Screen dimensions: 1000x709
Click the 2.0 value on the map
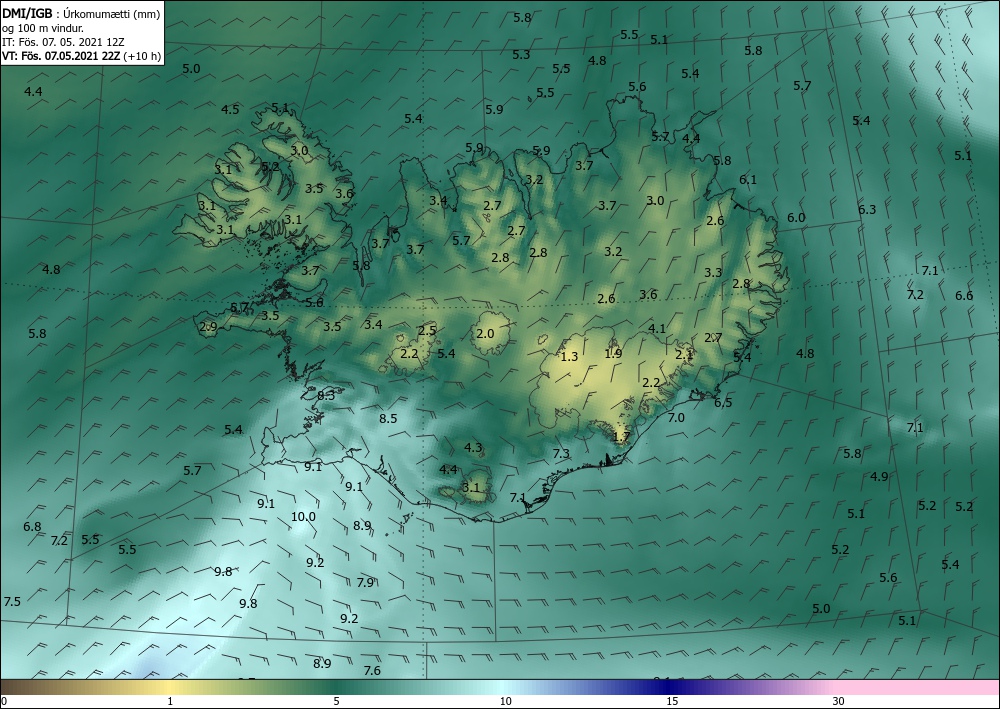(x=485, y=333)
